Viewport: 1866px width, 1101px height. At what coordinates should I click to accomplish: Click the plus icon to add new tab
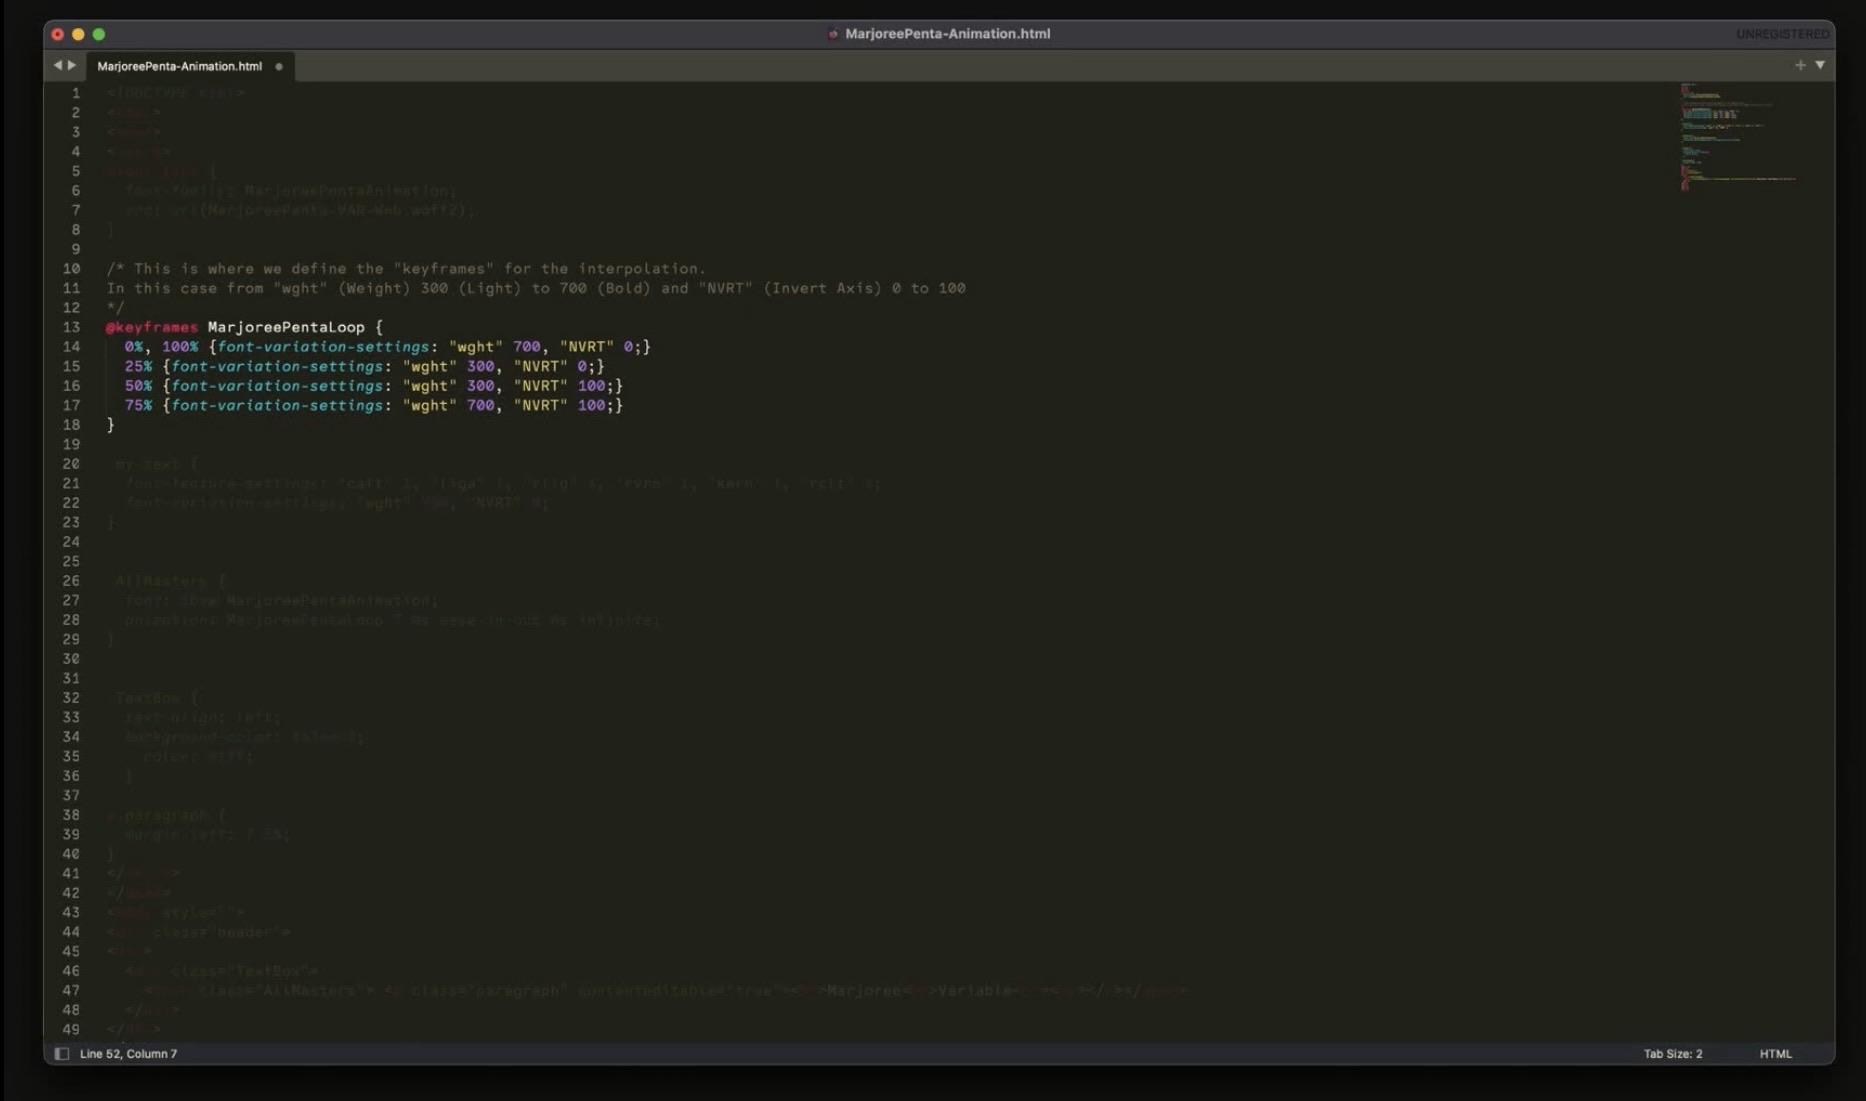pos(1800,65)
